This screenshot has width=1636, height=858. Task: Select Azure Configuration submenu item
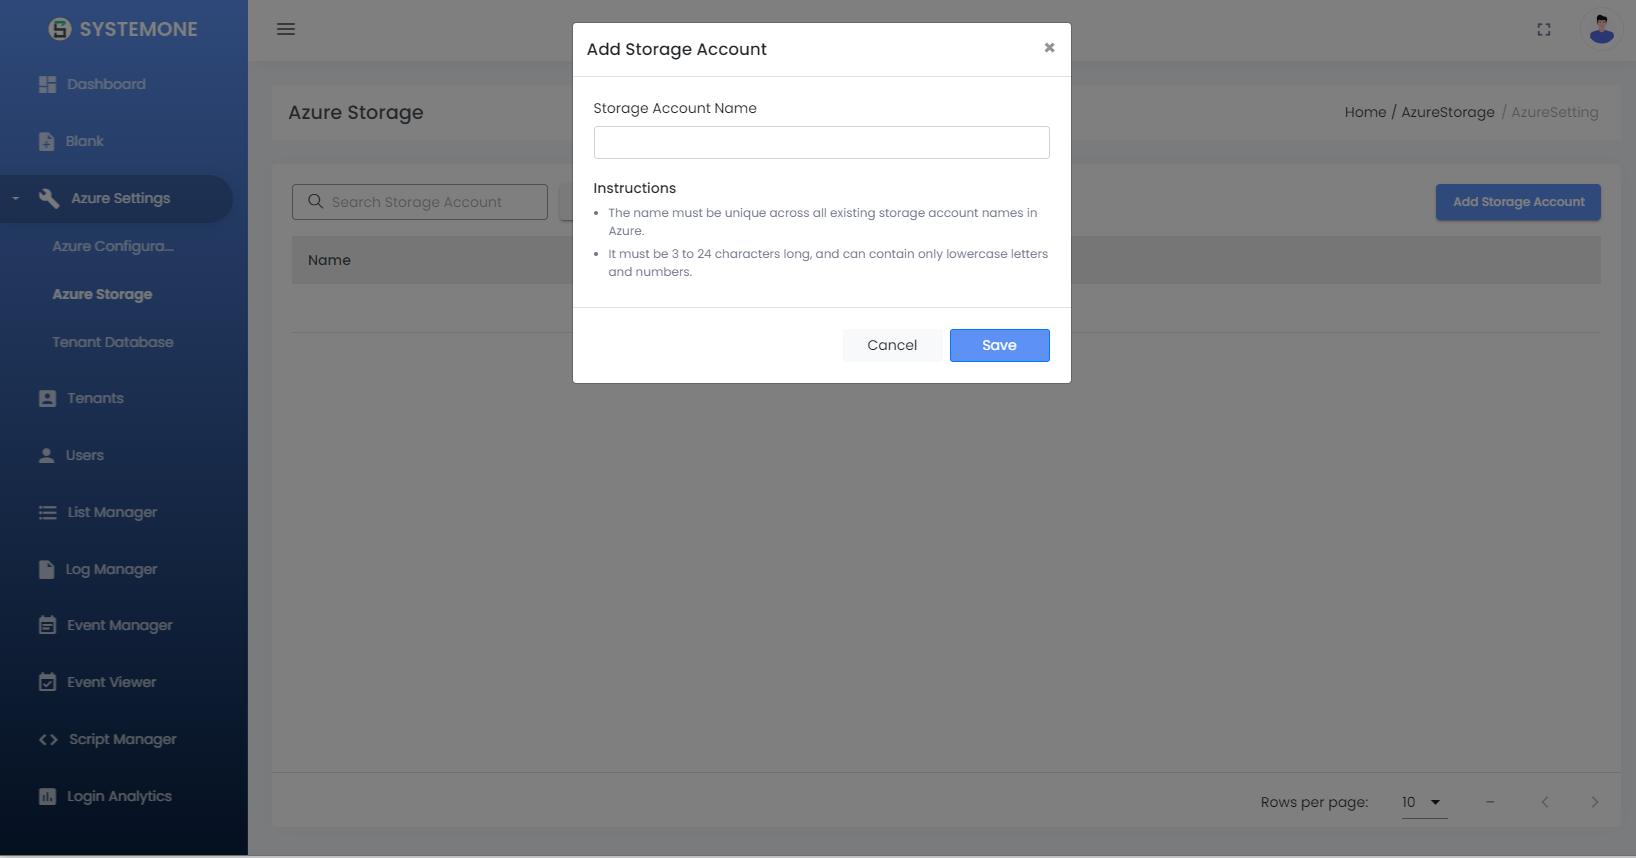(x=113, y=246)
